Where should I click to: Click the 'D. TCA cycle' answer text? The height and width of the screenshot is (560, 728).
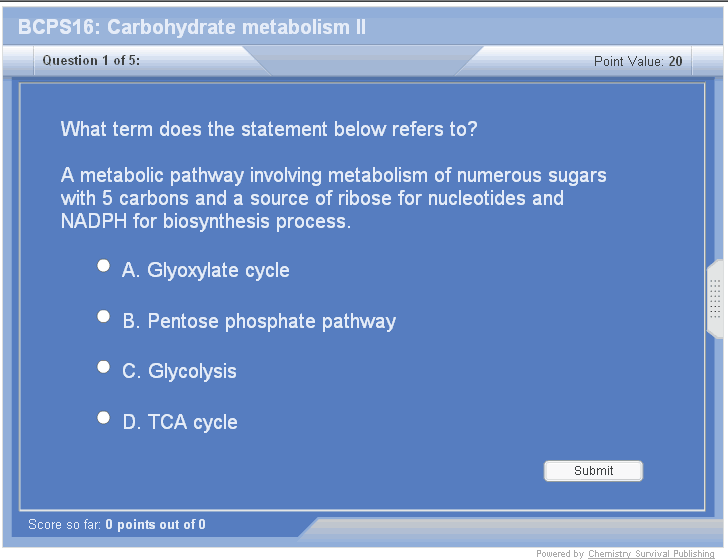[x=180, y=422]
